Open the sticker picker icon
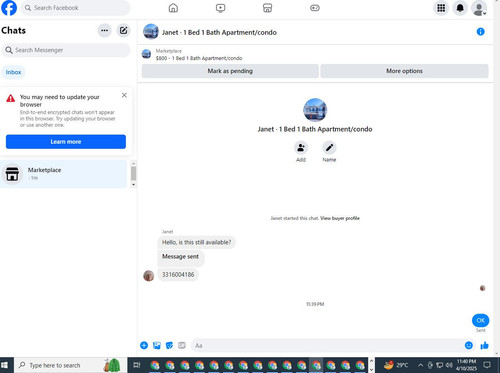Image resolution: width=500 pixels, height=373 pixels. [169, 345]
